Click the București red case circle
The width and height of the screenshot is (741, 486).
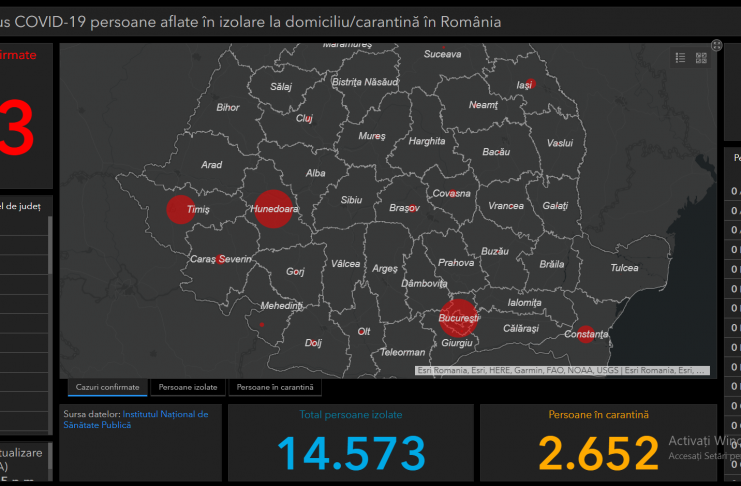coord(459,317)
